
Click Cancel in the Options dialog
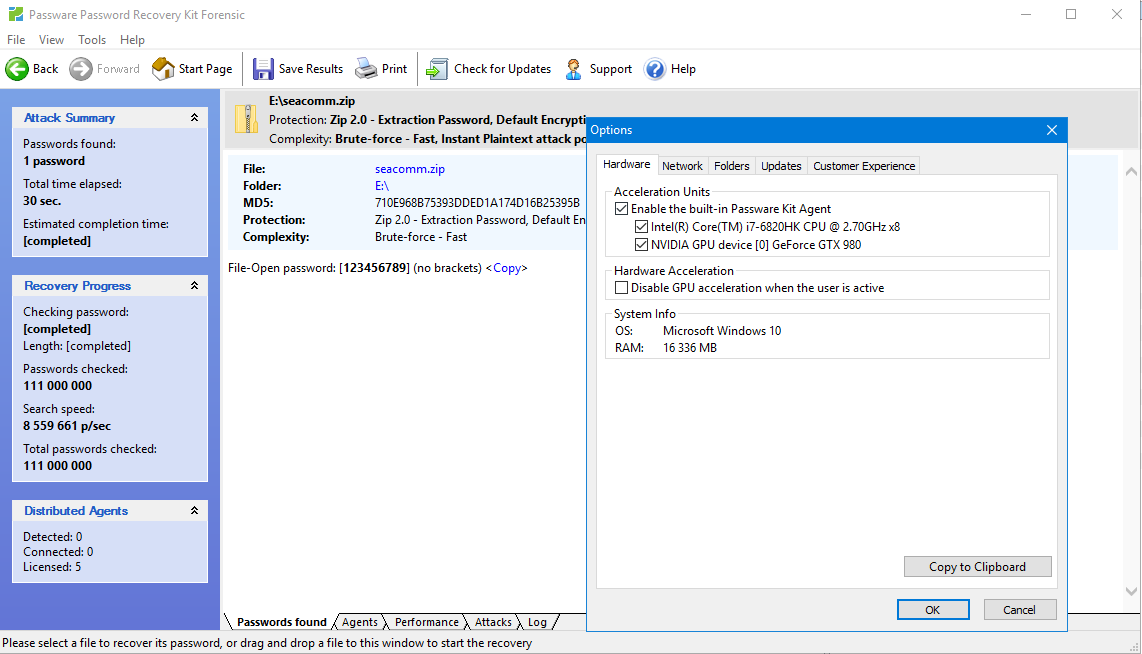(1019, 610)
